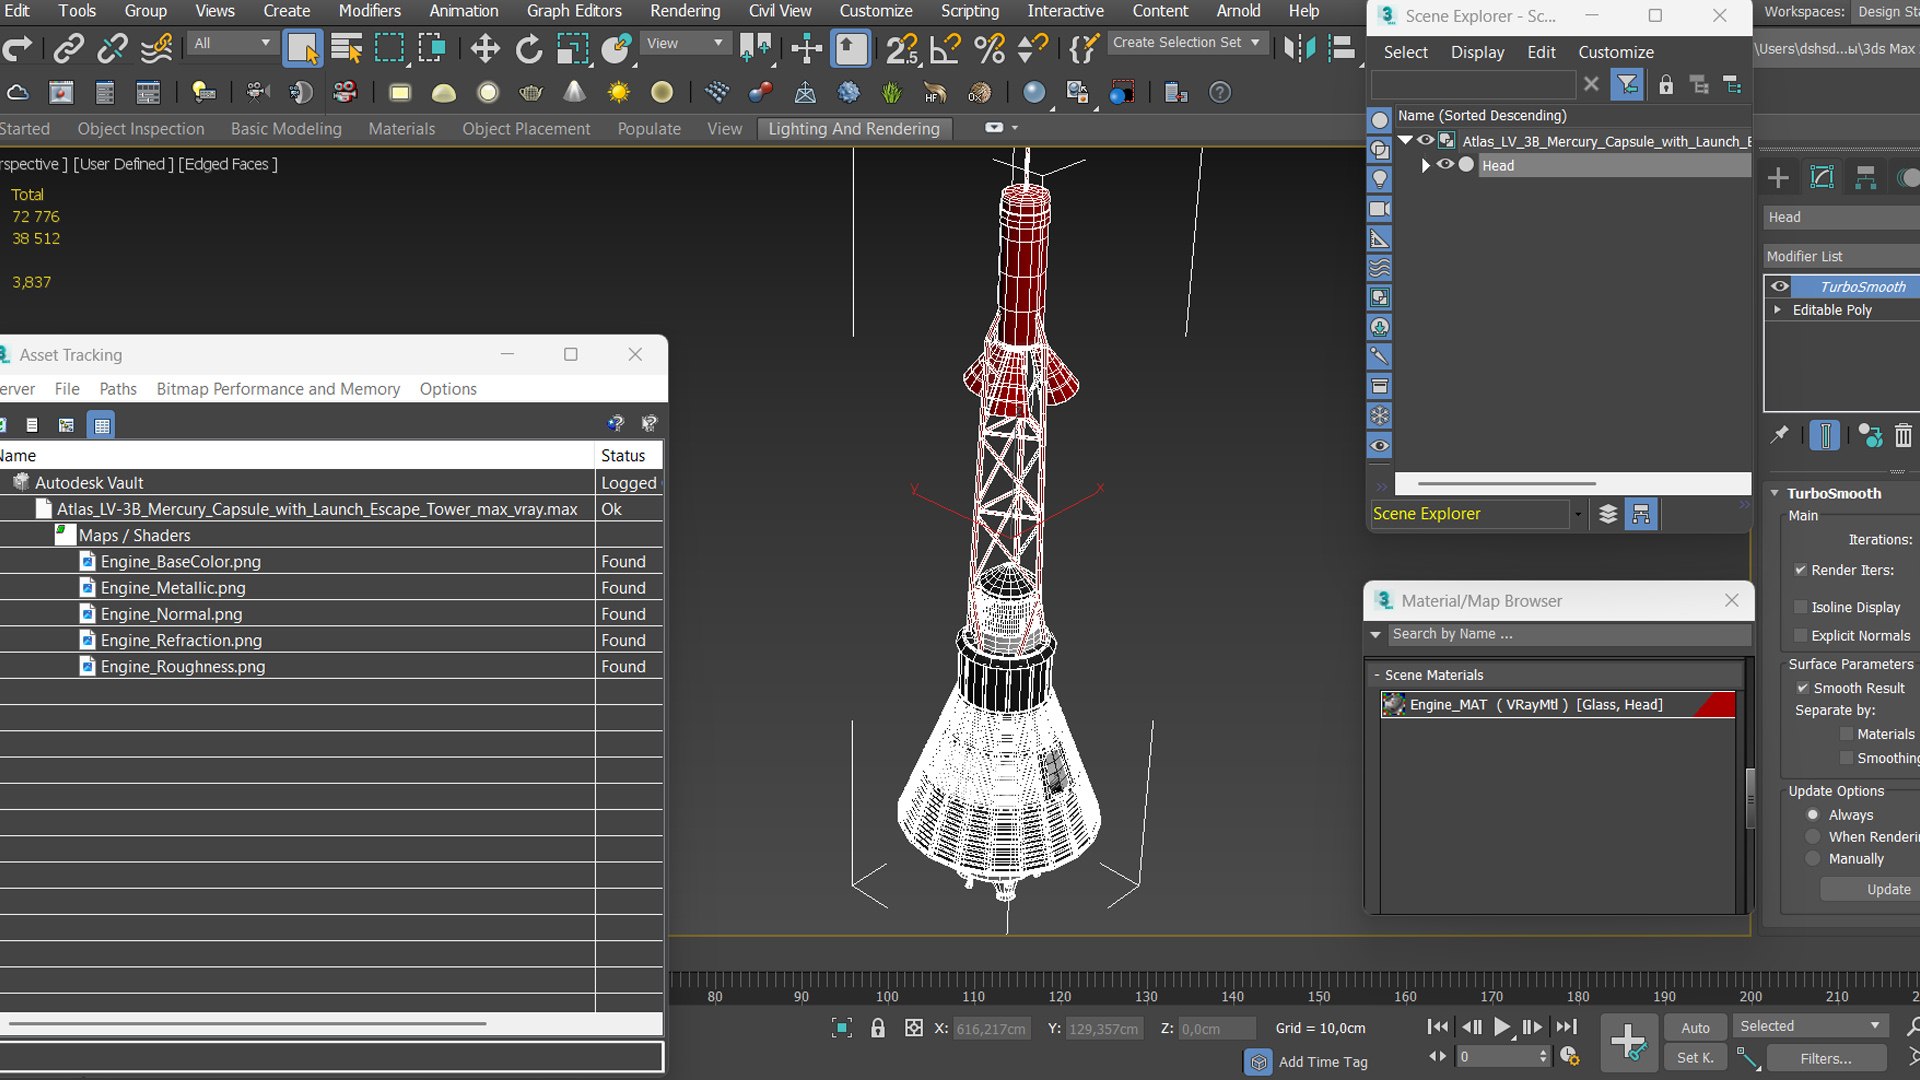Image resolution: width=1920 pixels, height=1080 pixels.
Task: Click the Cone primitive icon
Action: [575, 93]
